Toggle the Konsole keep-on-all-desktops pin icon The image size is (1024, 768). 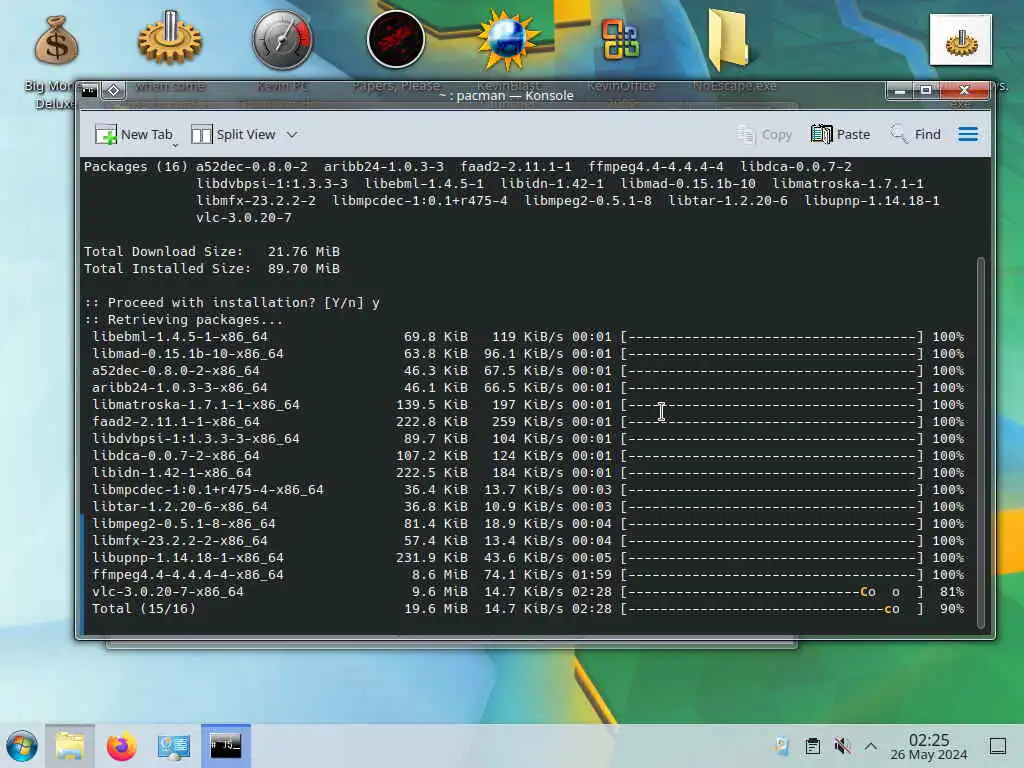[113, 90]
